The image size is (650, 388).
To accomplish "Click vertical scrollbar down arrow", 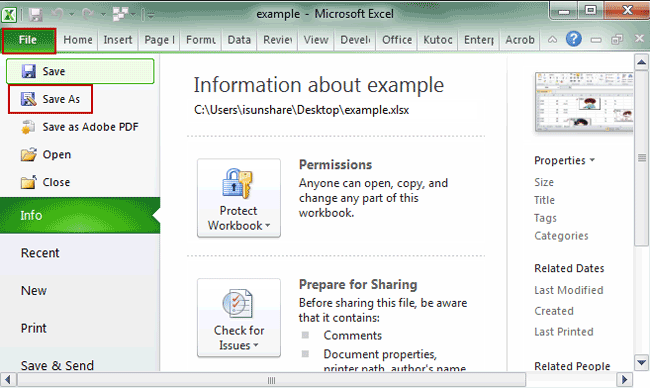I will [641, 363].
